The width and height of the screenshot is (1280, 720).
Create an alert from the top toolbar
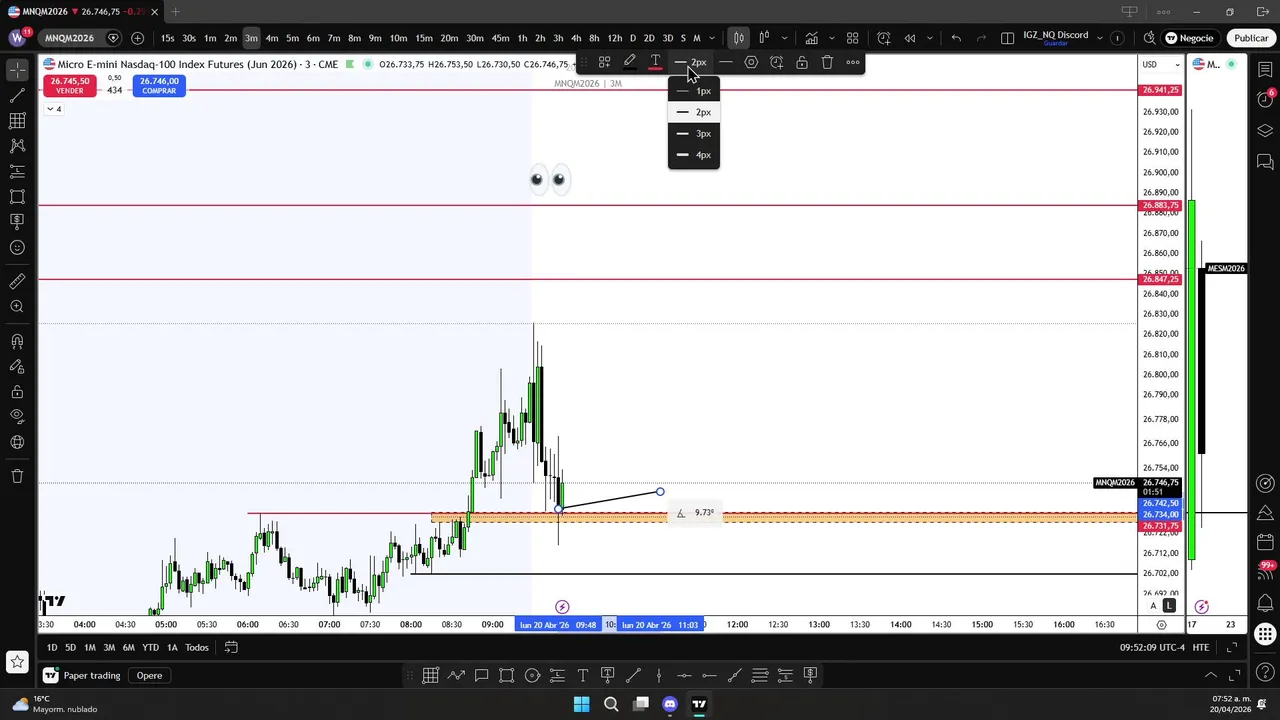(x=884, y=38)
